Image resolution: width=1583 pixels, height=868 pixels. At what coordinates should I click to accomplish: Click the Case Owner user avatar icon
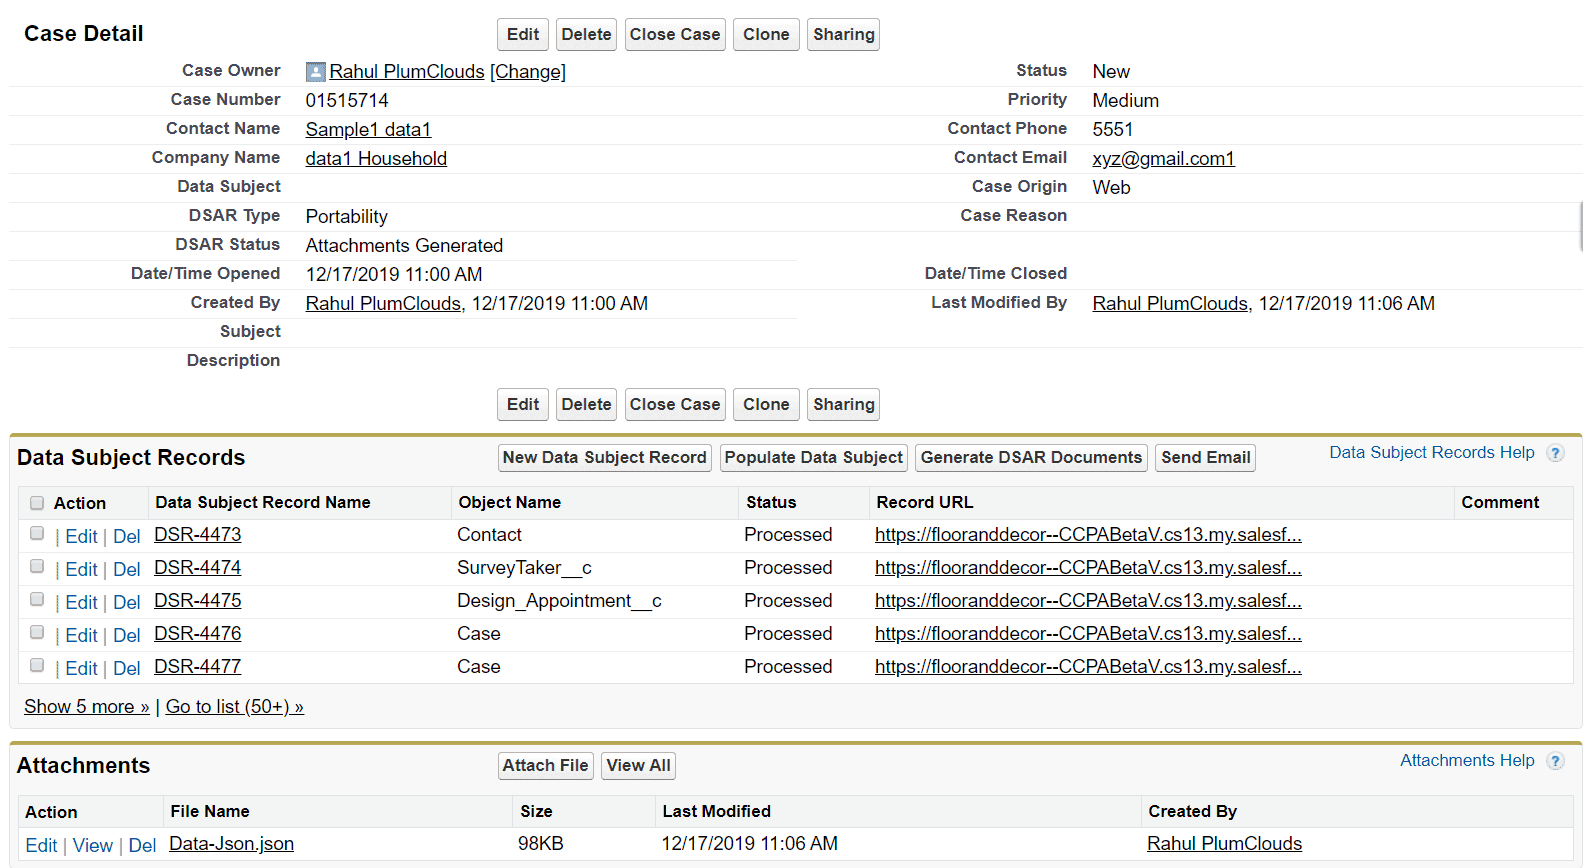[315, 72]
